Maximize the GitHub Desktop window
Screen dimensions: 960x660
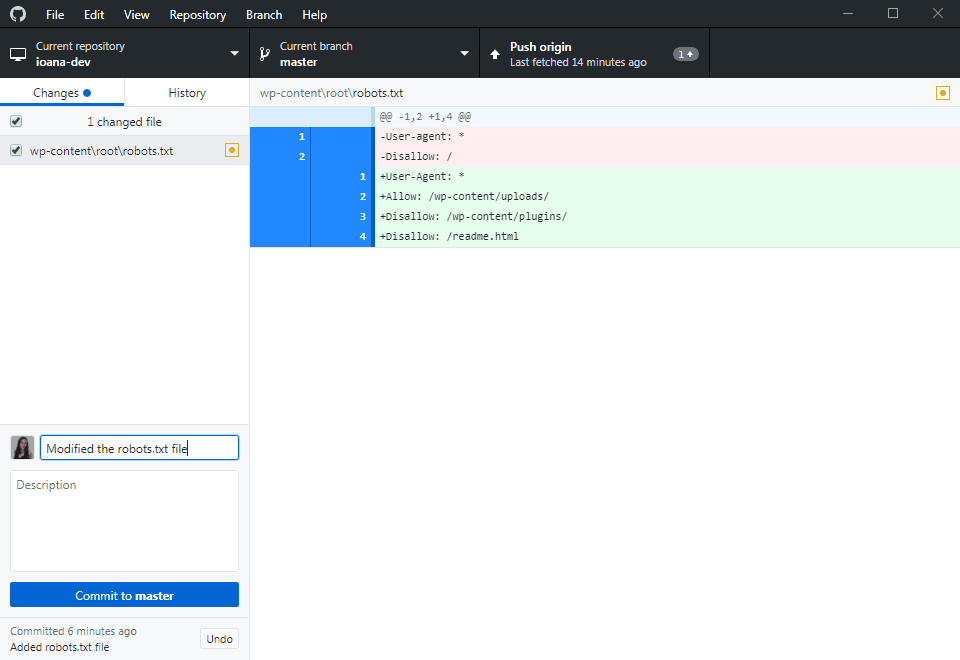point(893,13)
